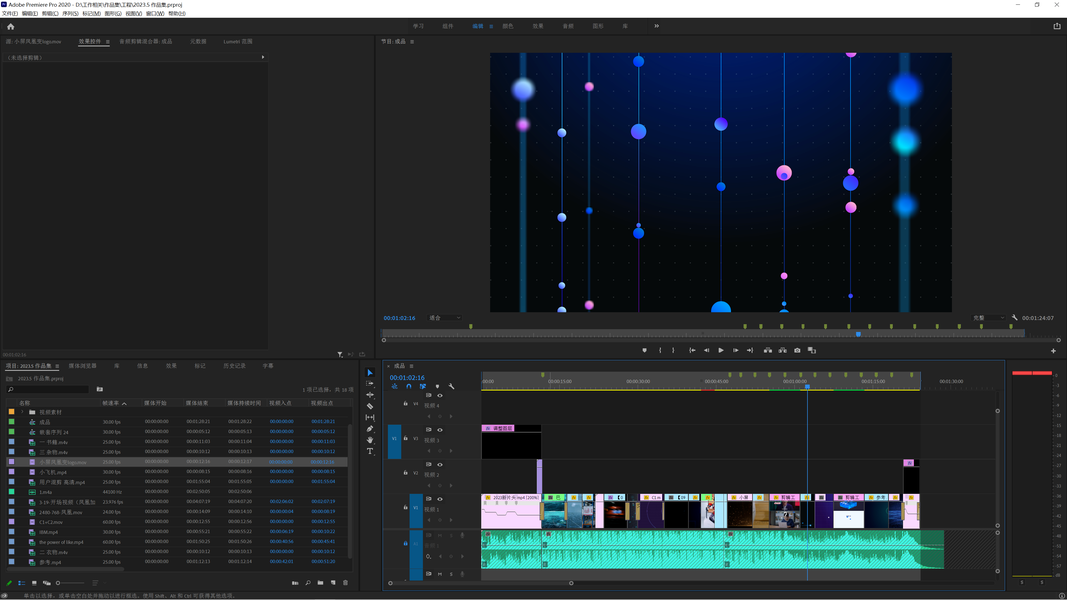Toggle Project read-only pencil icon

tap(9, 583)
